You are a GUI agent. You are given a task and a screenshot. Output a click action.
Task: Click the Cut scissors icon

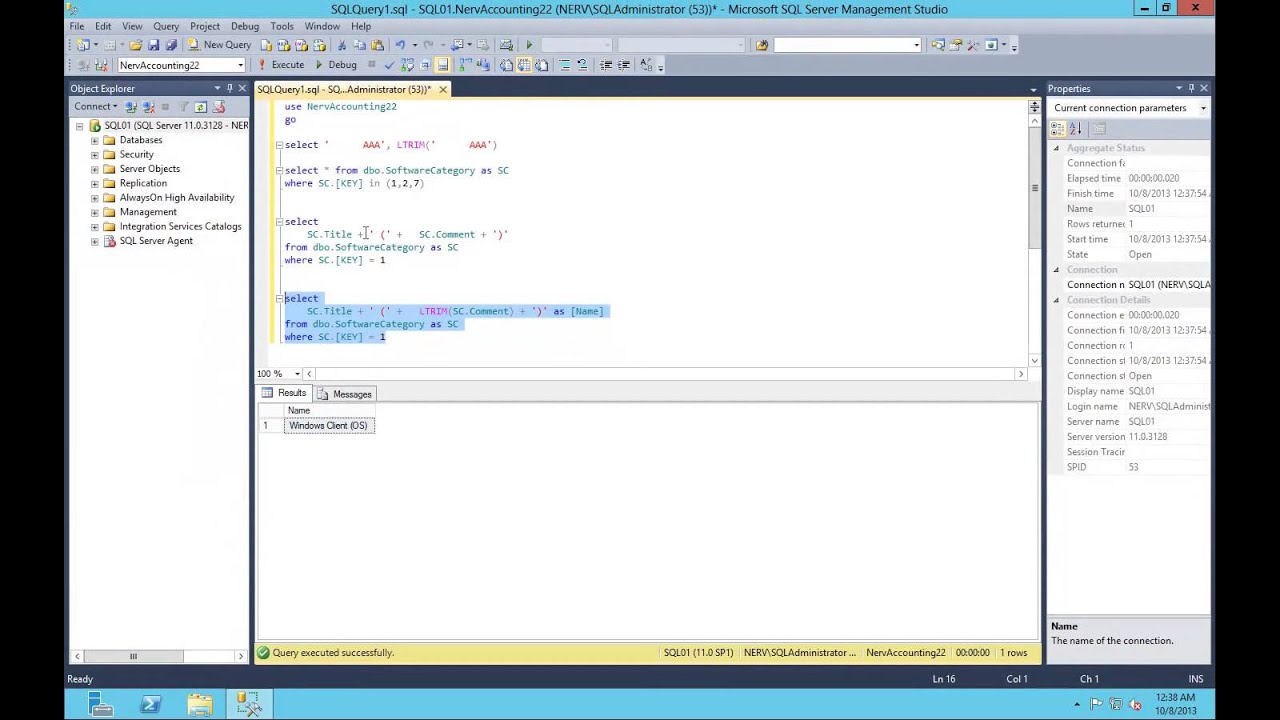pyautogui.click(x=342, y=45)
